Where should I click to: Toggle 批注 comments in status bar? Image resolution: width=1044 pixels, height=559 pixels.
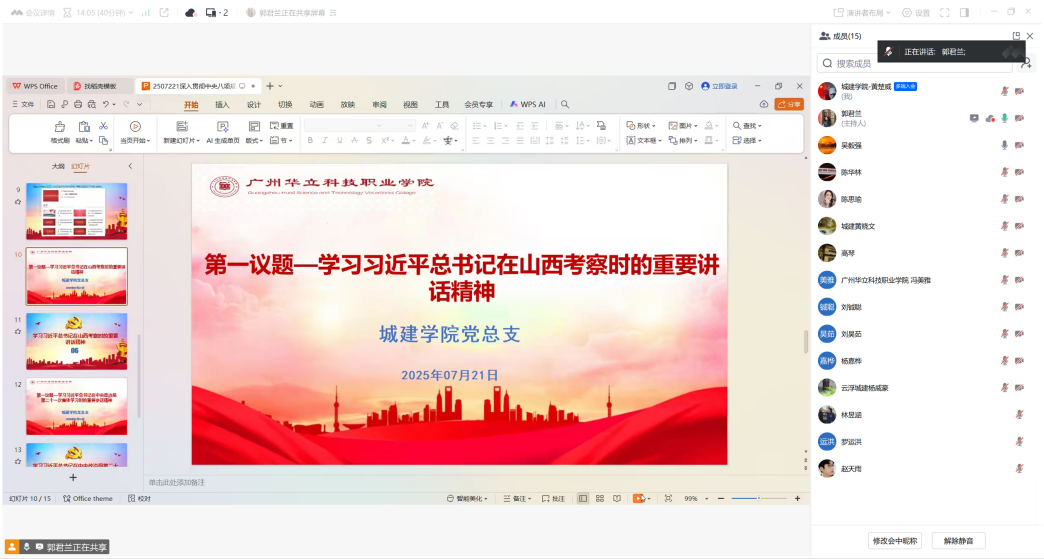tap(553, 498)
